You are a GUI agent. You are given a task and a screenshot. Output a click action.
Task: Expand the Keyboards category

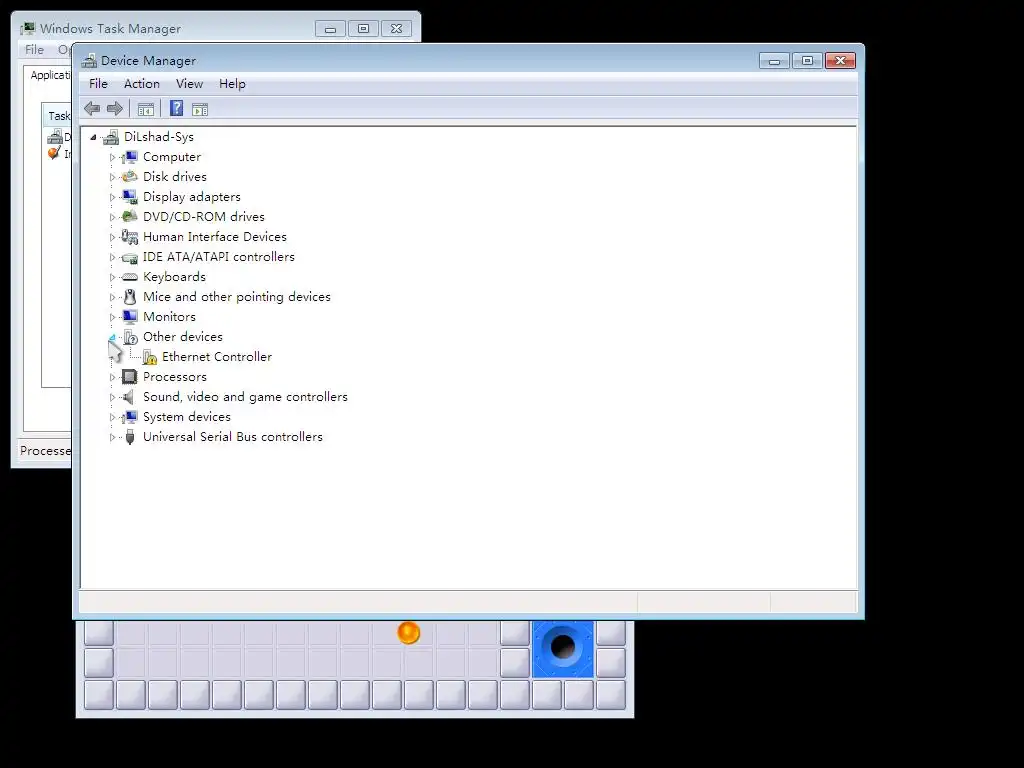click(x=112, y=277)
